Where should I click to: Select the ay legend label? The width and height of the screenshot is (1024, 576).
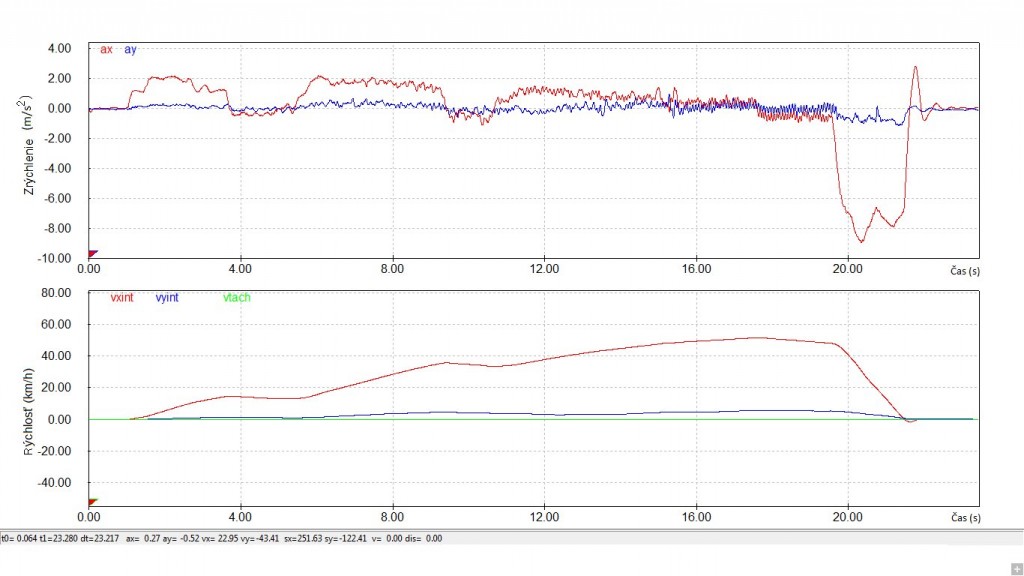pyautogui.click(x=130, y=50)
